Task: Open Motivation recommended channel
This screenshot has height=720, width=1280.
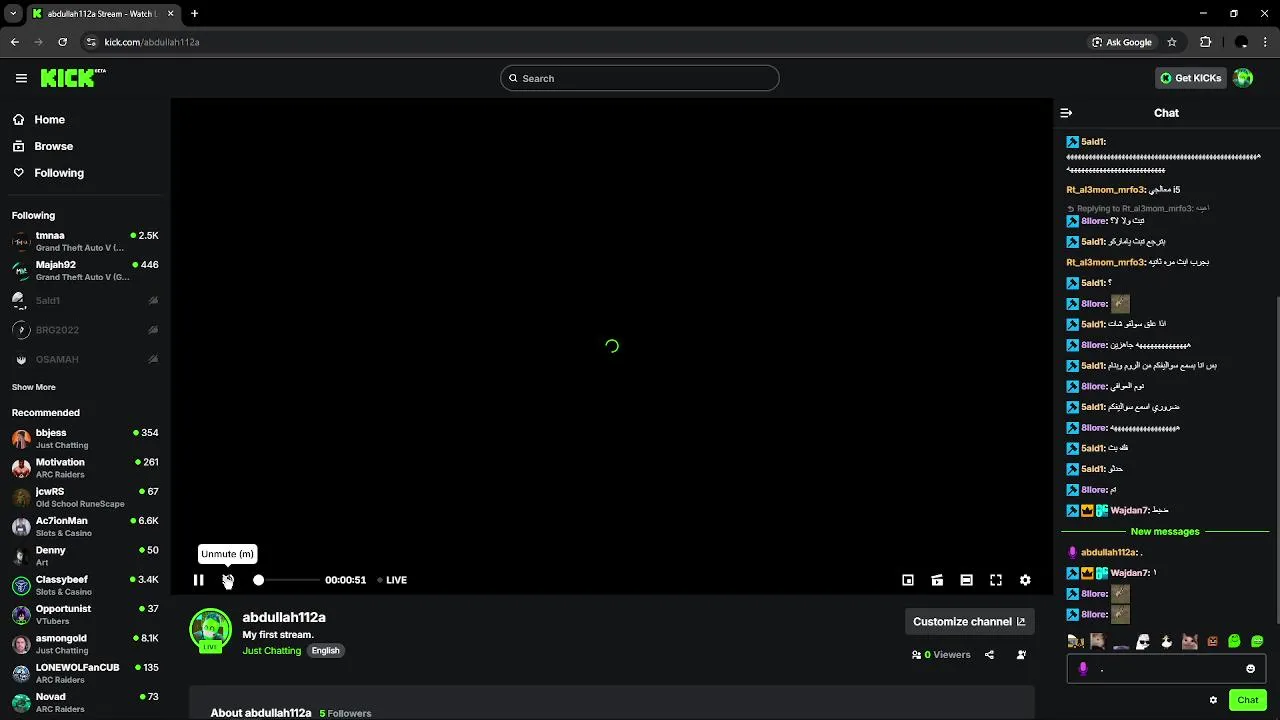Action: pyautogui.click(x=85, y=467)
